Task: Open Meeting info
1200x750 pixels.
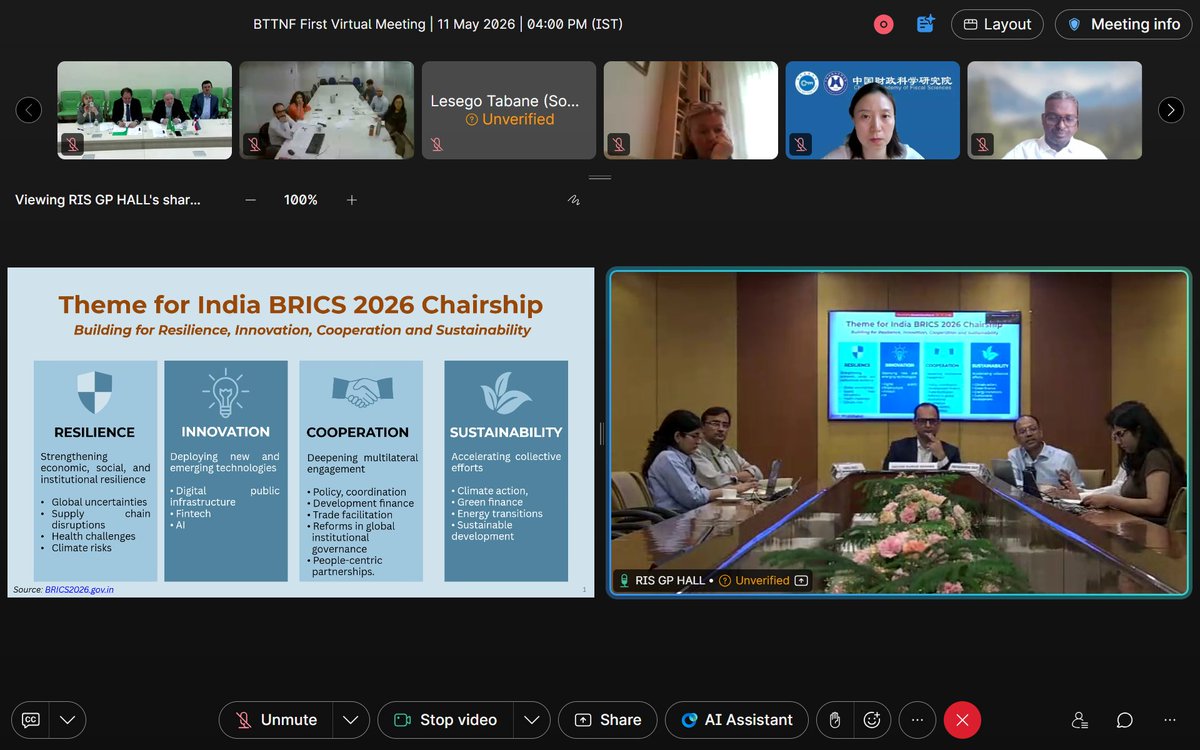Action: [1123, 24]
